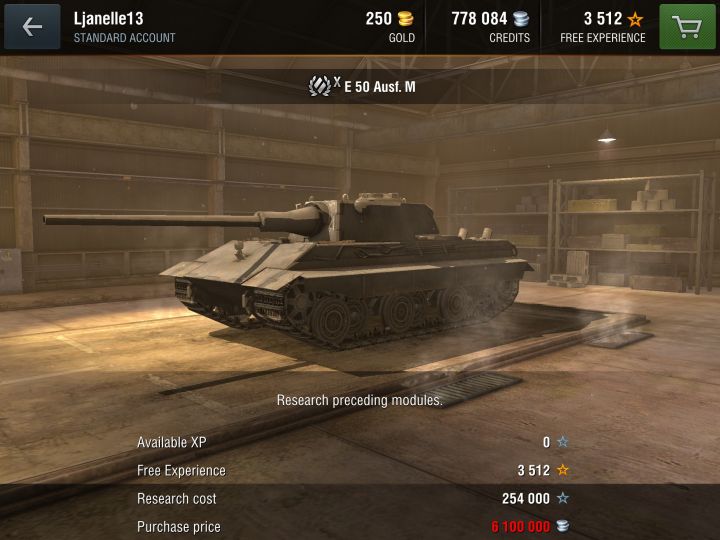Click the STANDARD ACCOUNT label
Image resolution: width=720 pixels, height=540 pixels.
[124, 38]
